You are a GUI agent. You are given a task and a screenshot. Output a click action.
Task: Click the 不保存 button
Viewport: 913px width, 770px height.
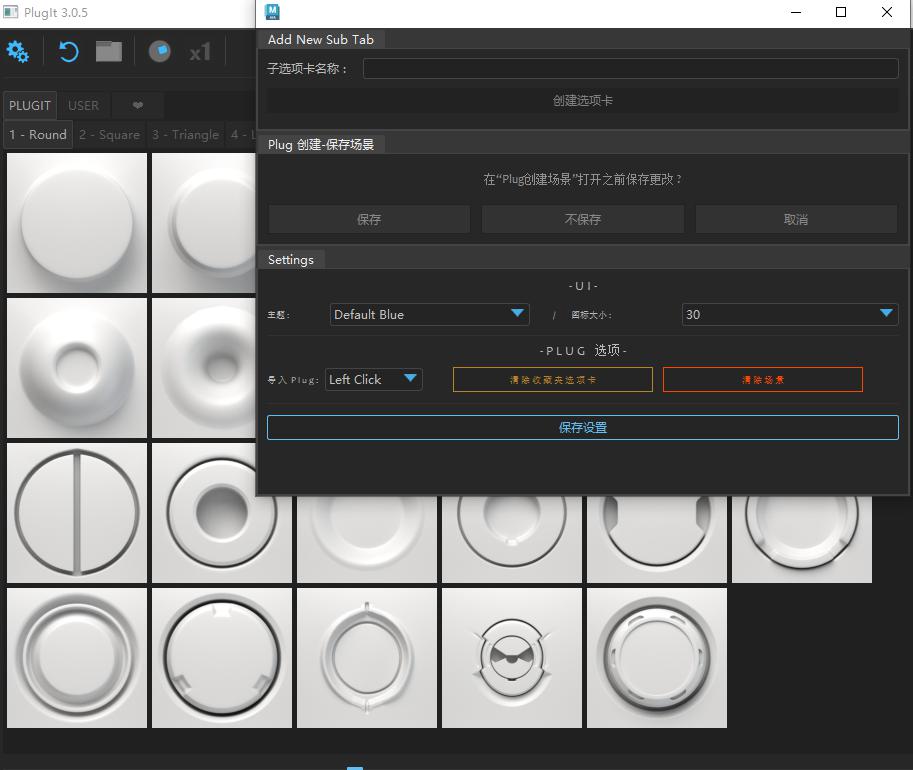tap(582, 219)
